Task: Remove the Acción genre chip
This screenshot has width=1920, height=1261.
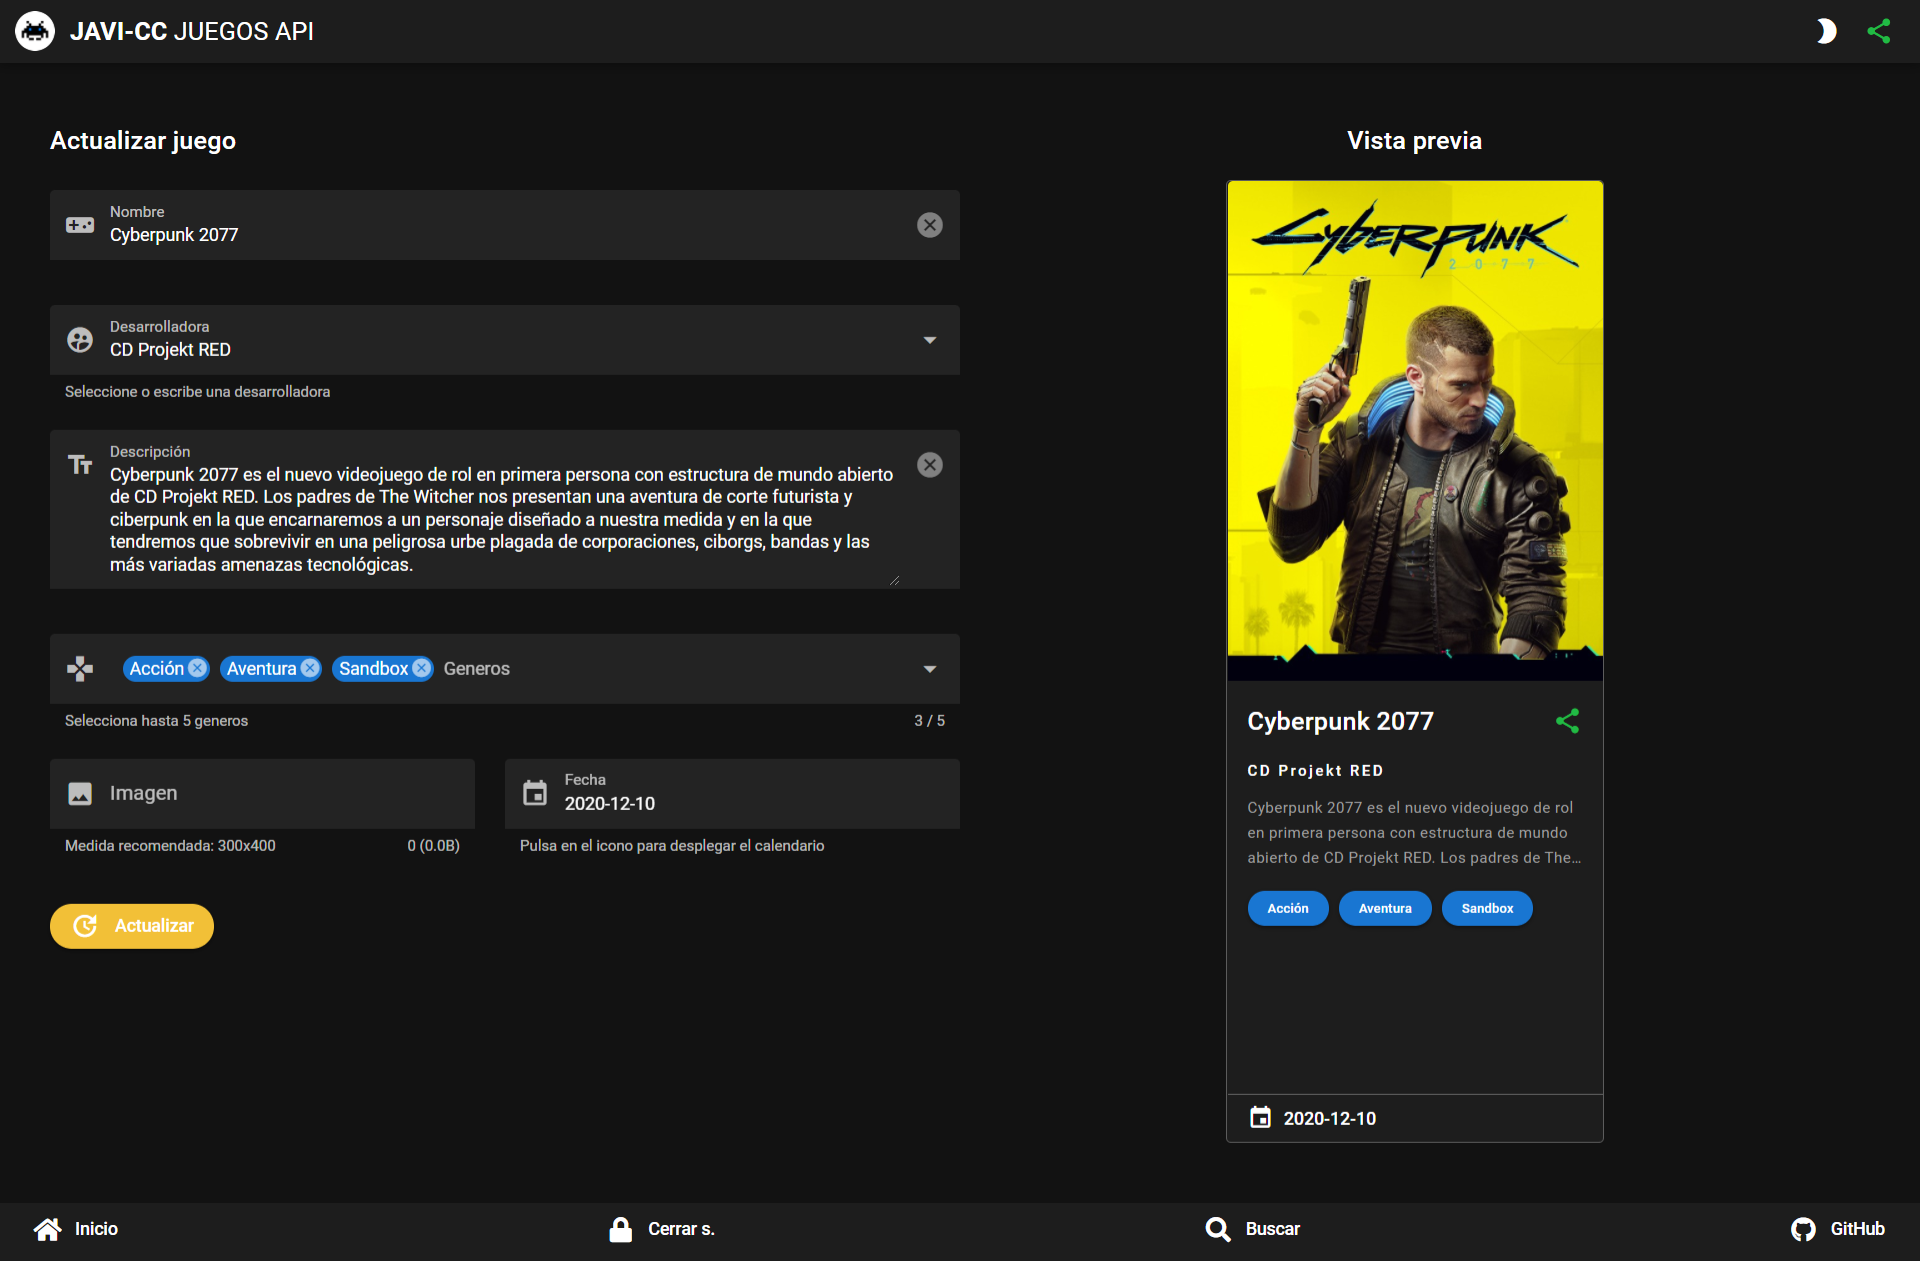Action: tap(198, 668)
